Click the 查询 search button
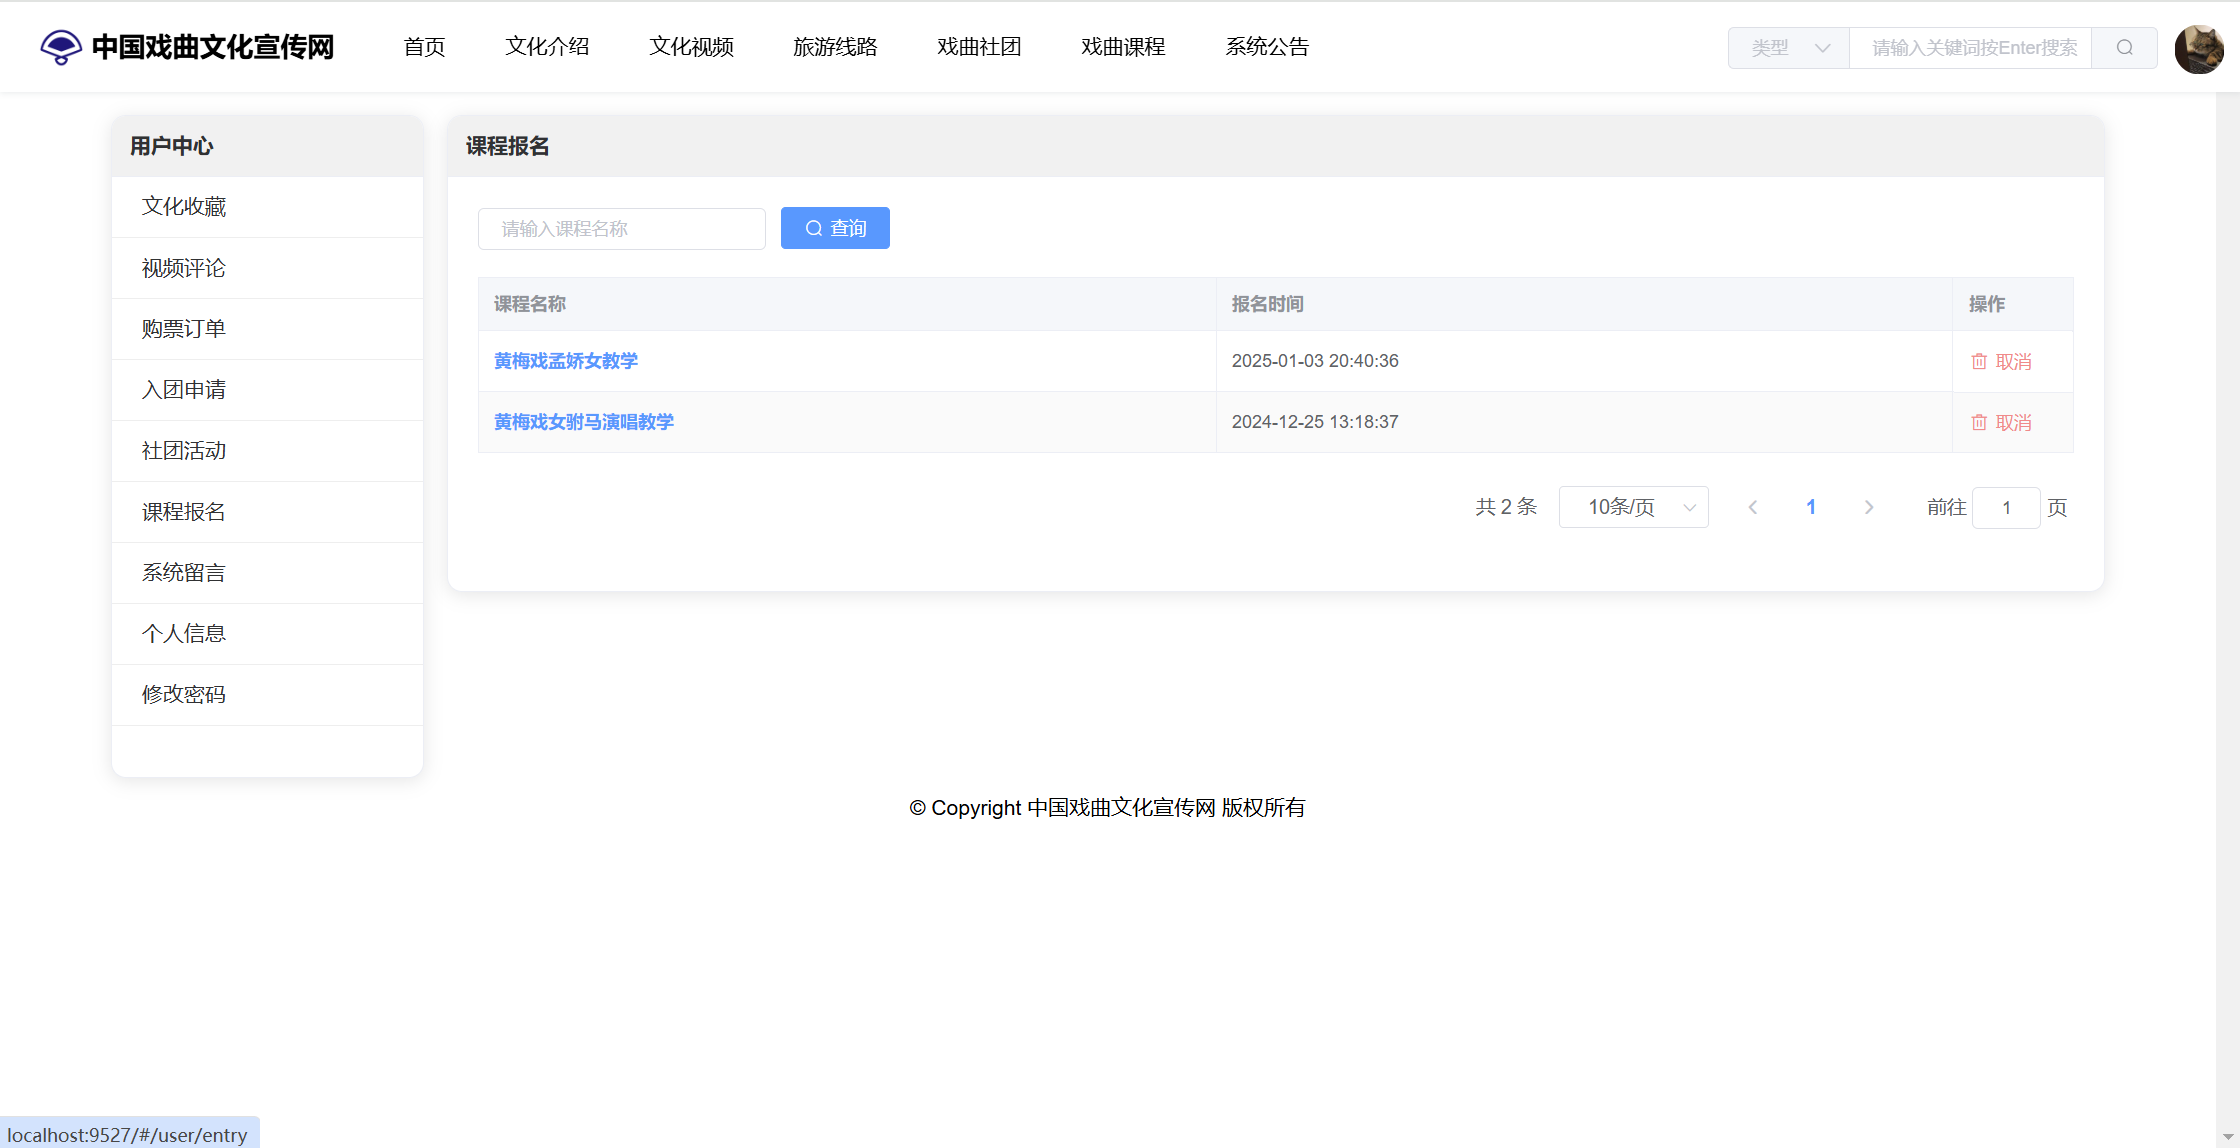Viewport: 2240px width, 1148px height. [x=835, y=229]
